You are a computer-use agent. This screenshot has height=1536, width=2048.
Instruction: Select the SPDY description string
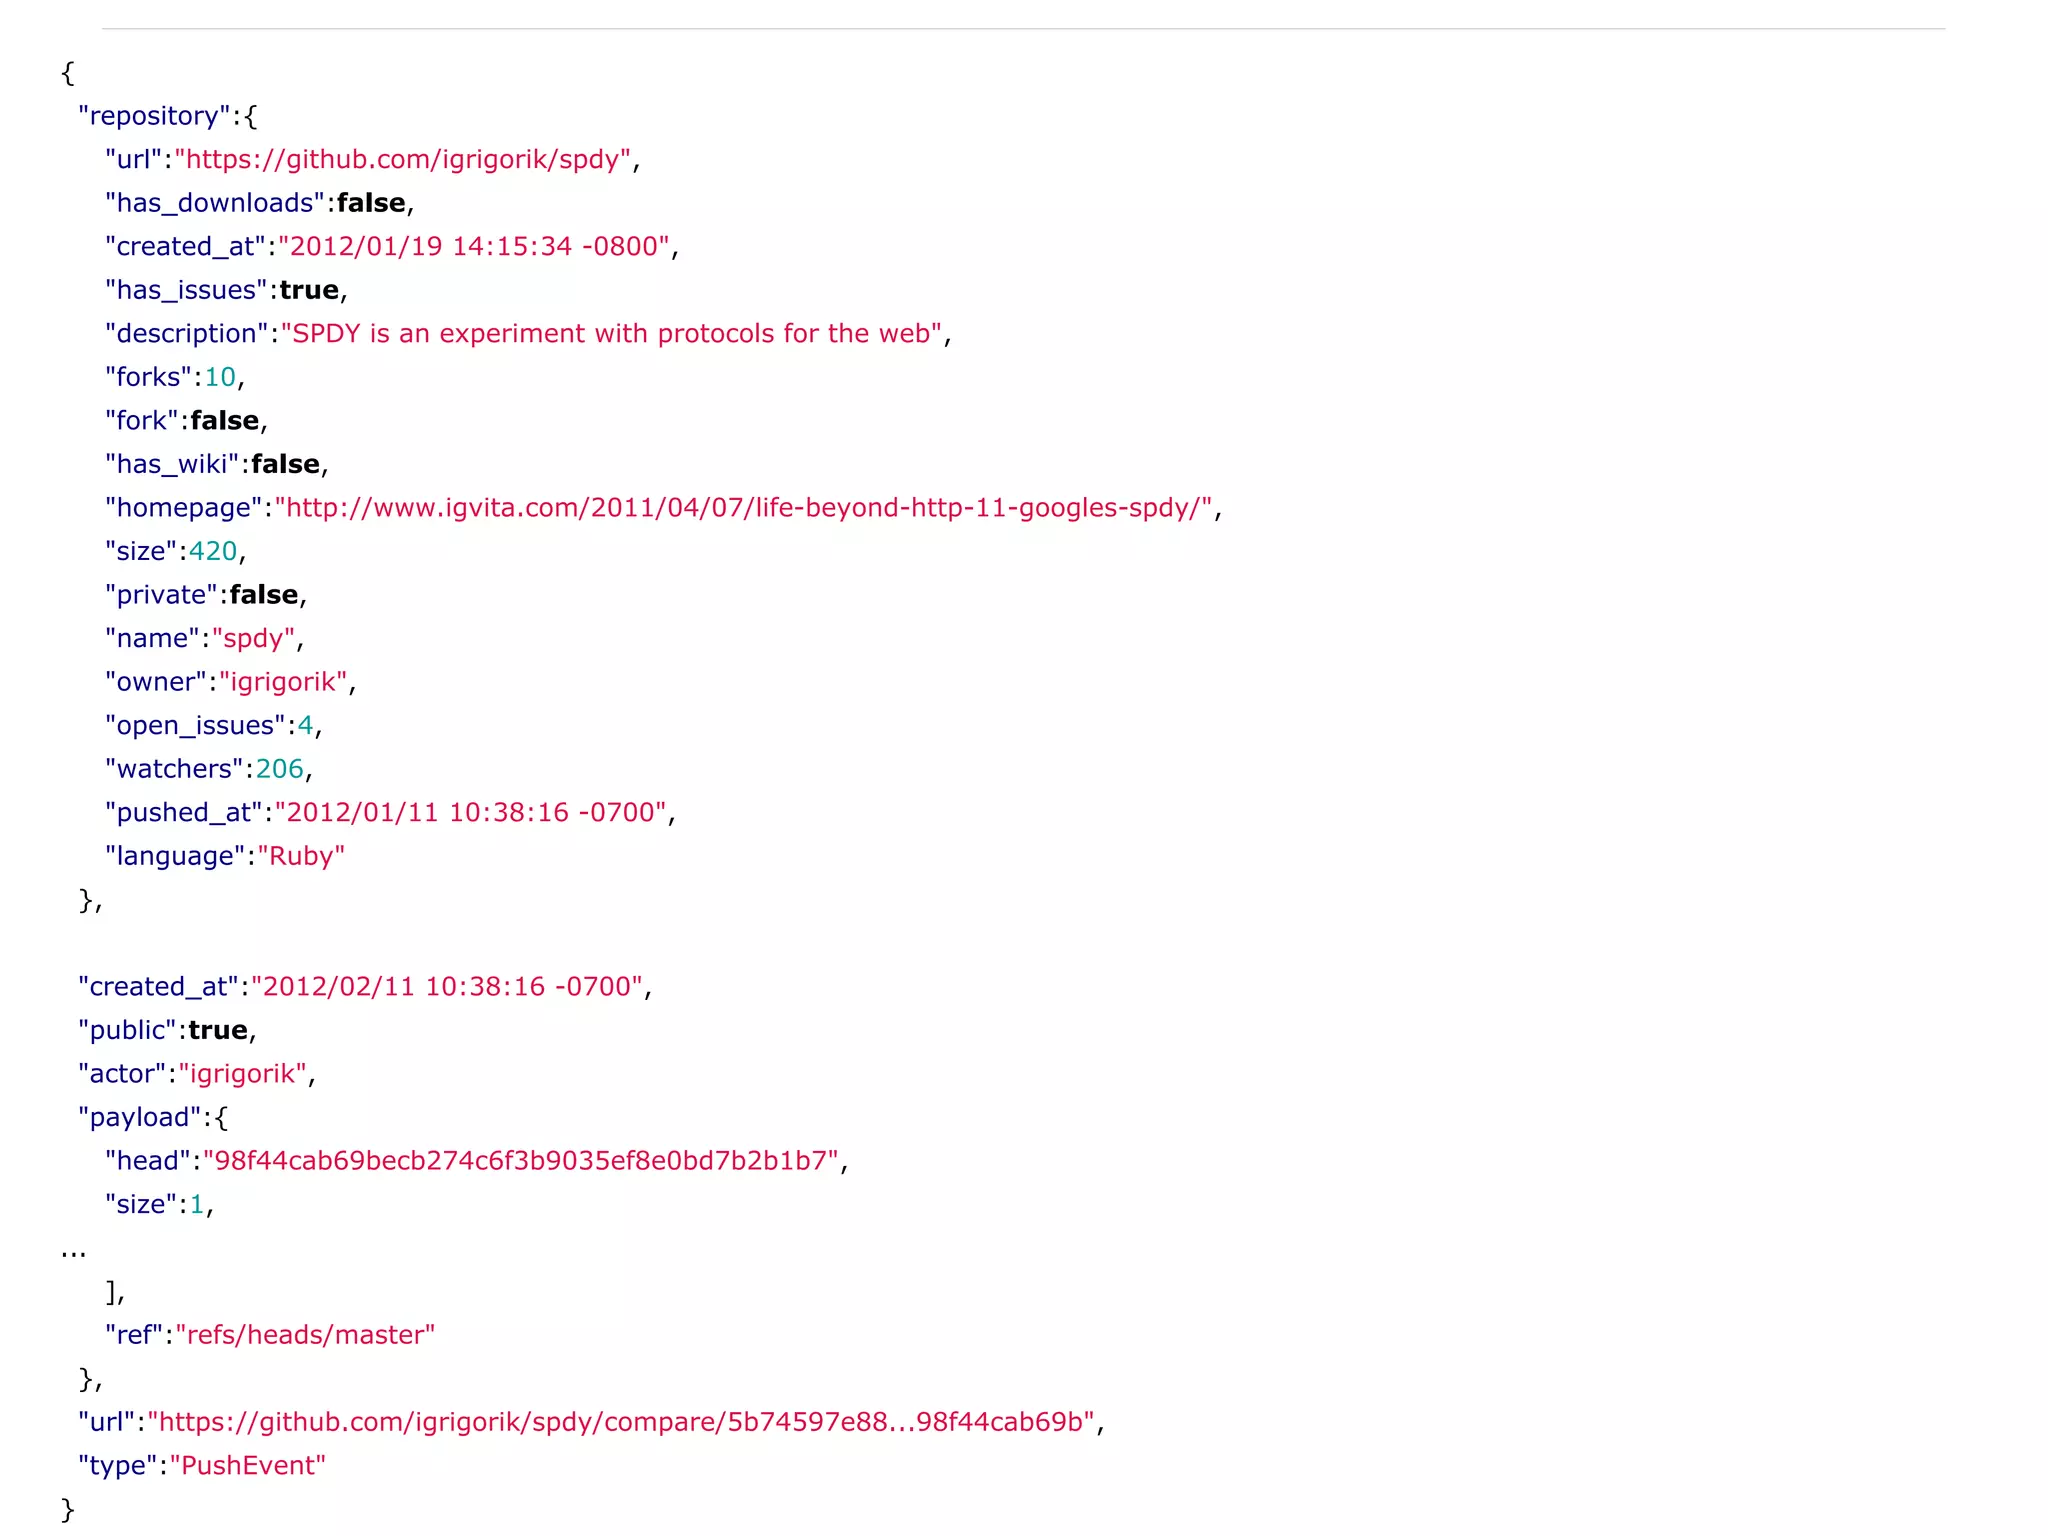[612, 334]
